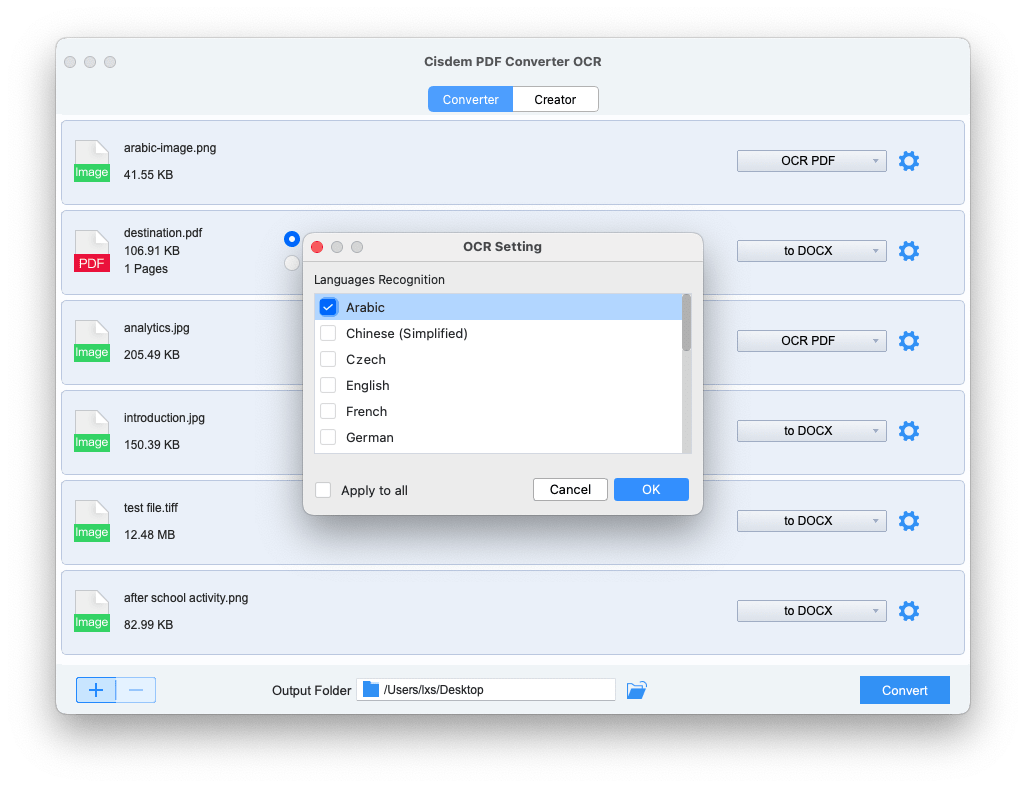1026x788 pixels.
Task: Click the arabic-image.png Image file icon
Action: [92, 161]
